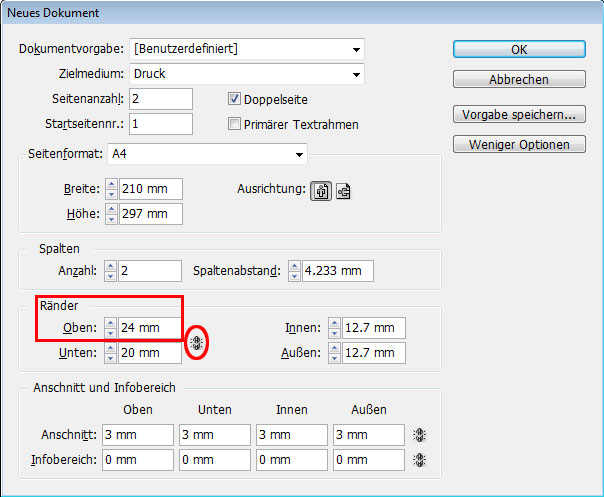The height and width of the screenshot is (497, 604).
Task: Click the Oben margin field 24 mm
Action: pyautogui.click(x=150, y=328)
